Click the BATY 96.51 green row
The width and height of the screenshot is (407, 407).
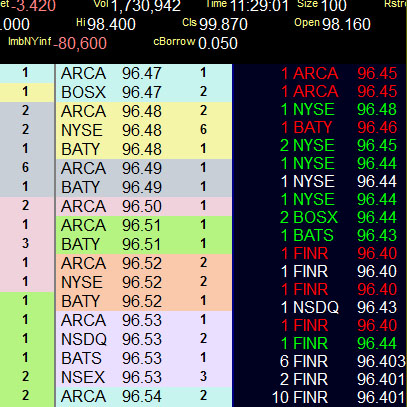144,244
